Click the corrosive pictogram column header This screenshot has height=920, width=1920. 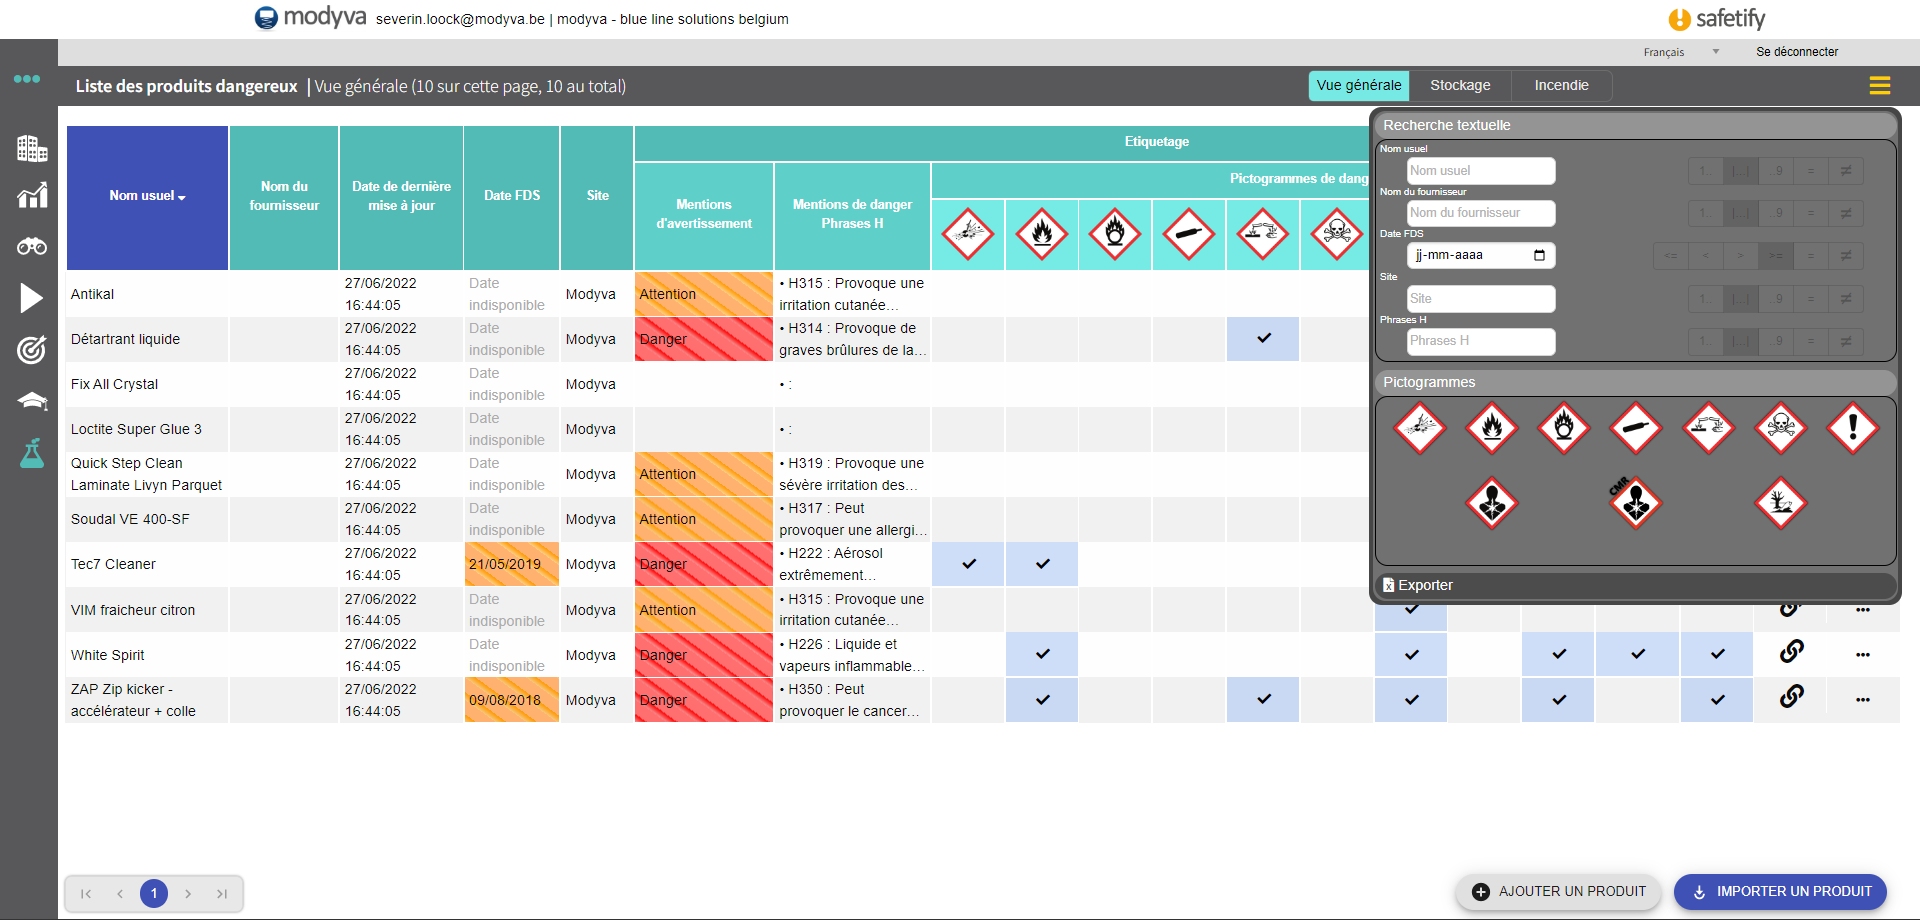click(x=1263, y=234)
